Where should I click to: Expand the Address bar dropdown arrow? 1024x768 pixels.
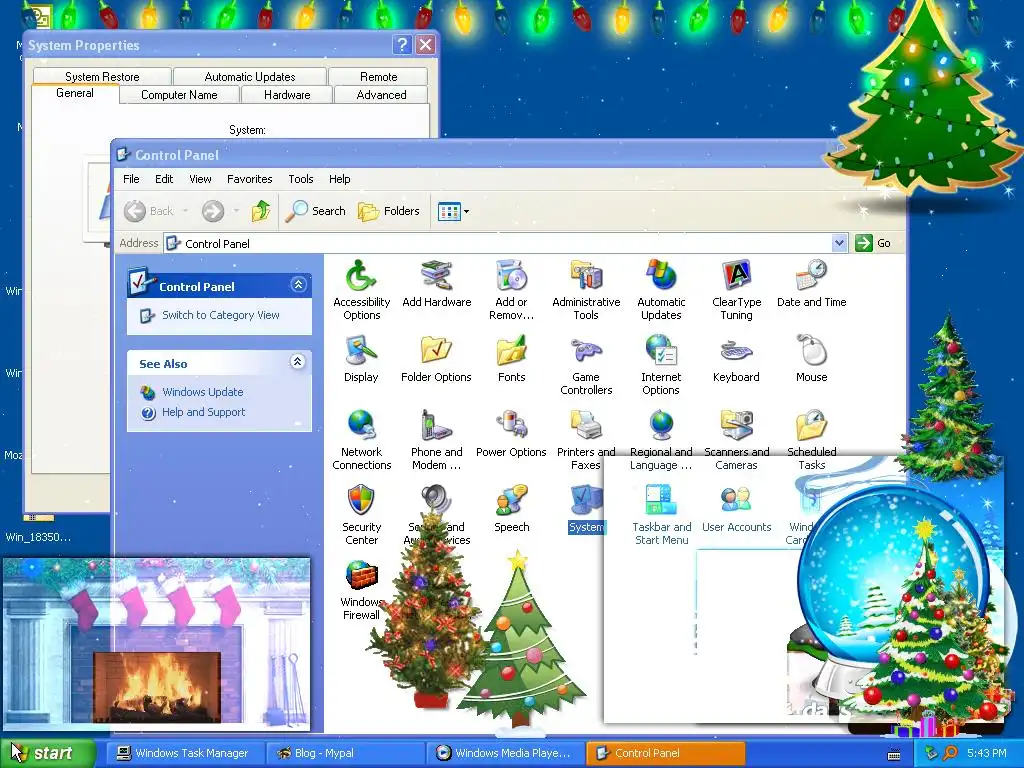click(839, 243)
